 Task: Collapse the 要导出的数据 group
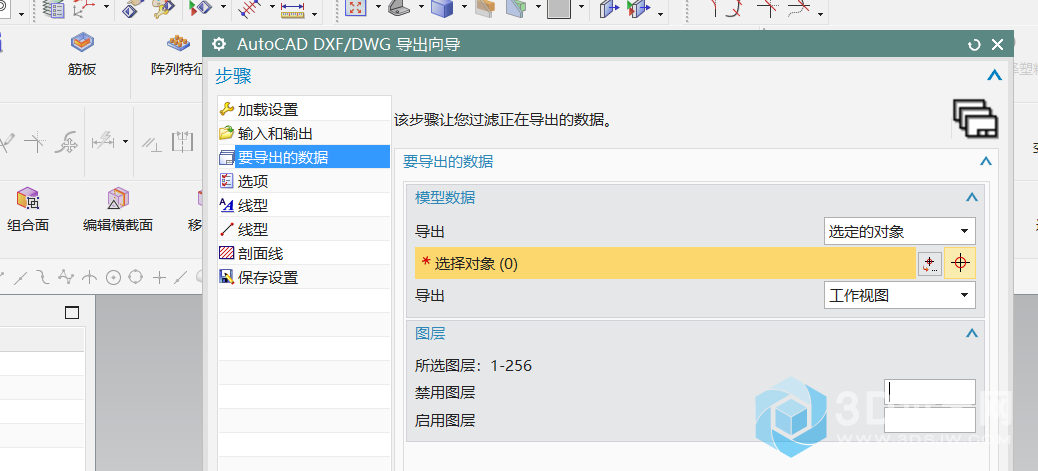(x=986, y=161)
